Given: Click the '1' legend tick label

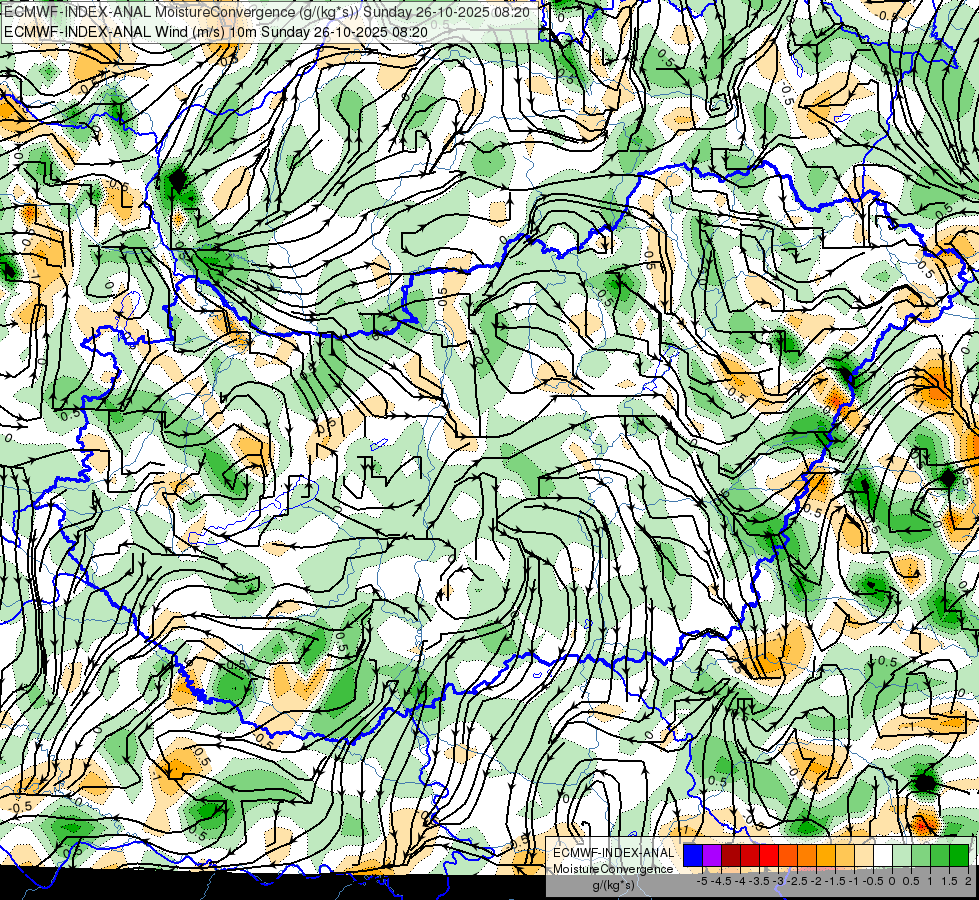Looking at the screenshot, I should point(930,881).
